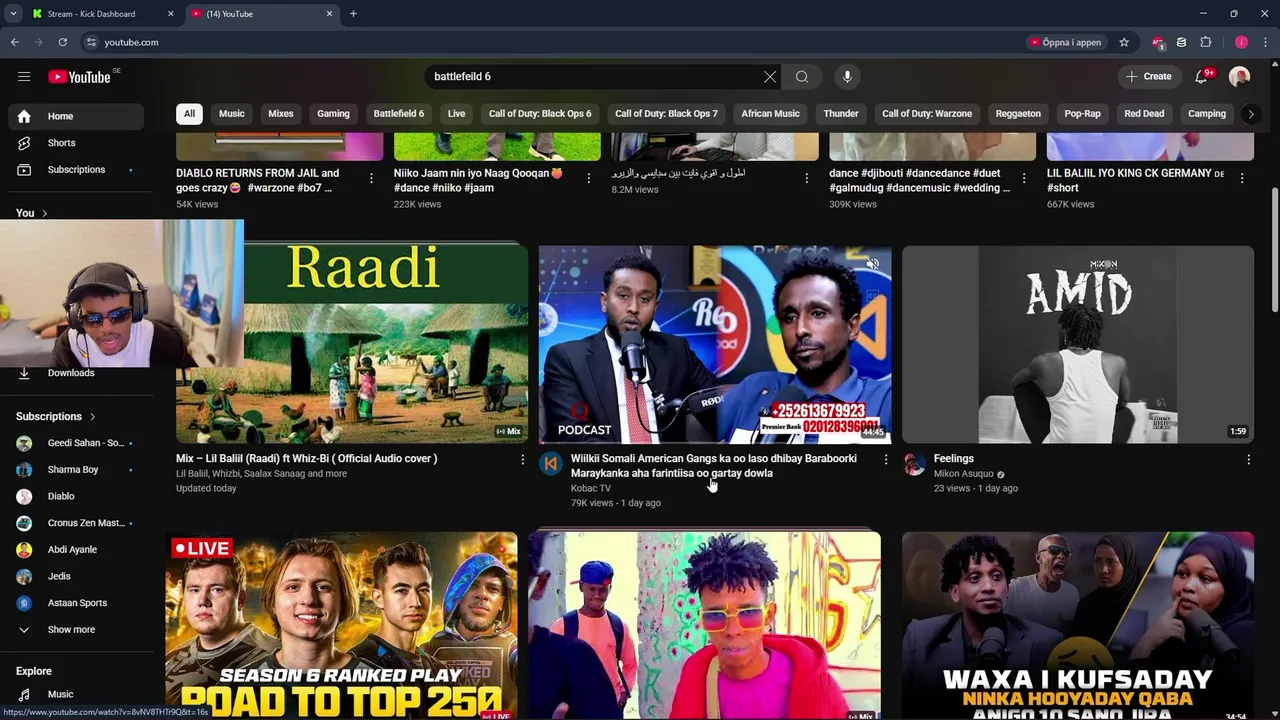This screenshot has width=1280, height=720.
Task: Clear the search box with X icon
Action: coord(770,77)
